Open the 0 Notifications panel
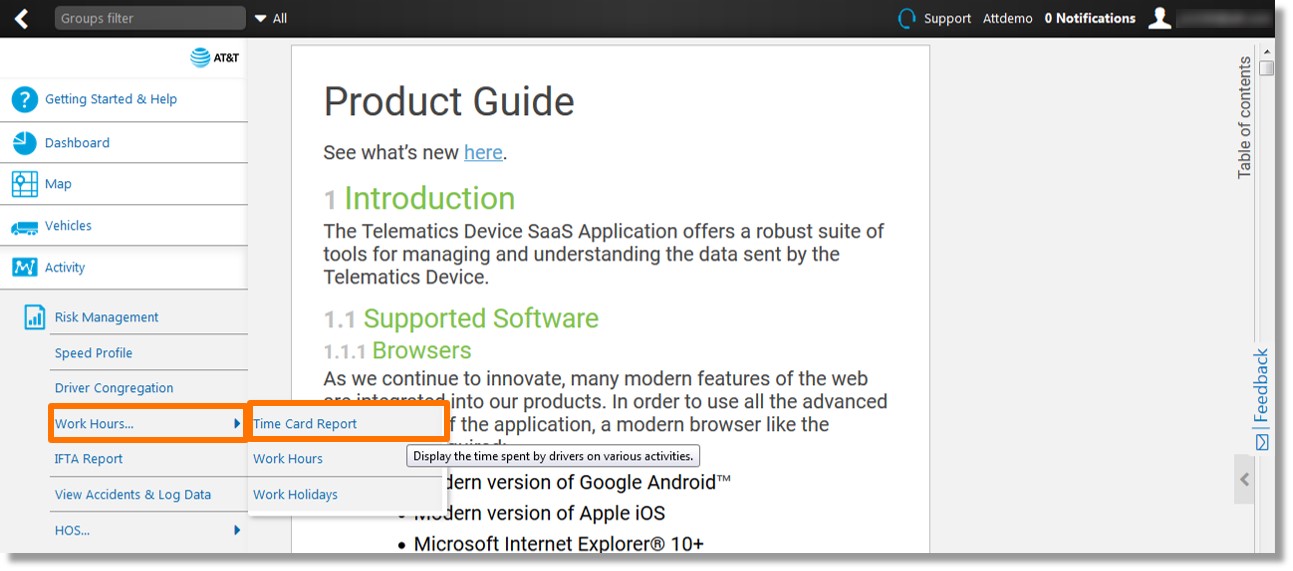The width and height of the screenshot is (1293, 571). 1090,18
